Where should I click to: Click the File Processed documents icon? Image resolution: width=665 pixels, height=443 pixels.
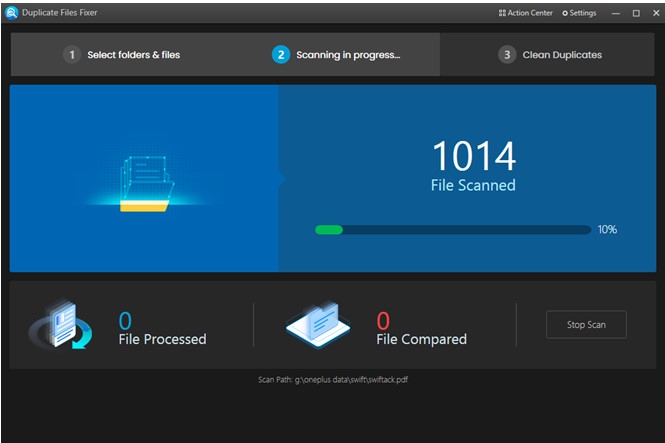[60, 323]
